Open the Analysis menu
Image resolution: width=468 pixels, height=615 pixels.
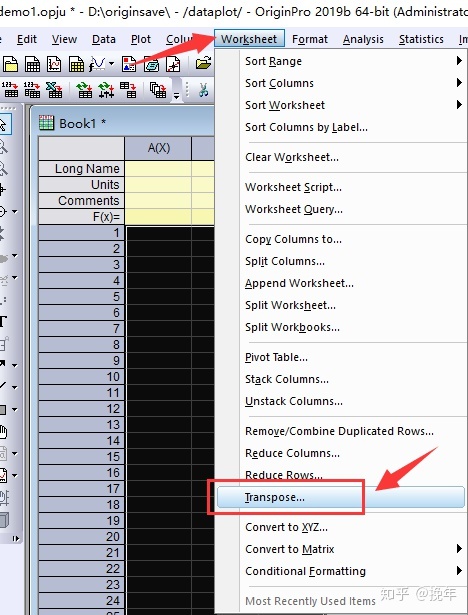[x=363, y=39]
